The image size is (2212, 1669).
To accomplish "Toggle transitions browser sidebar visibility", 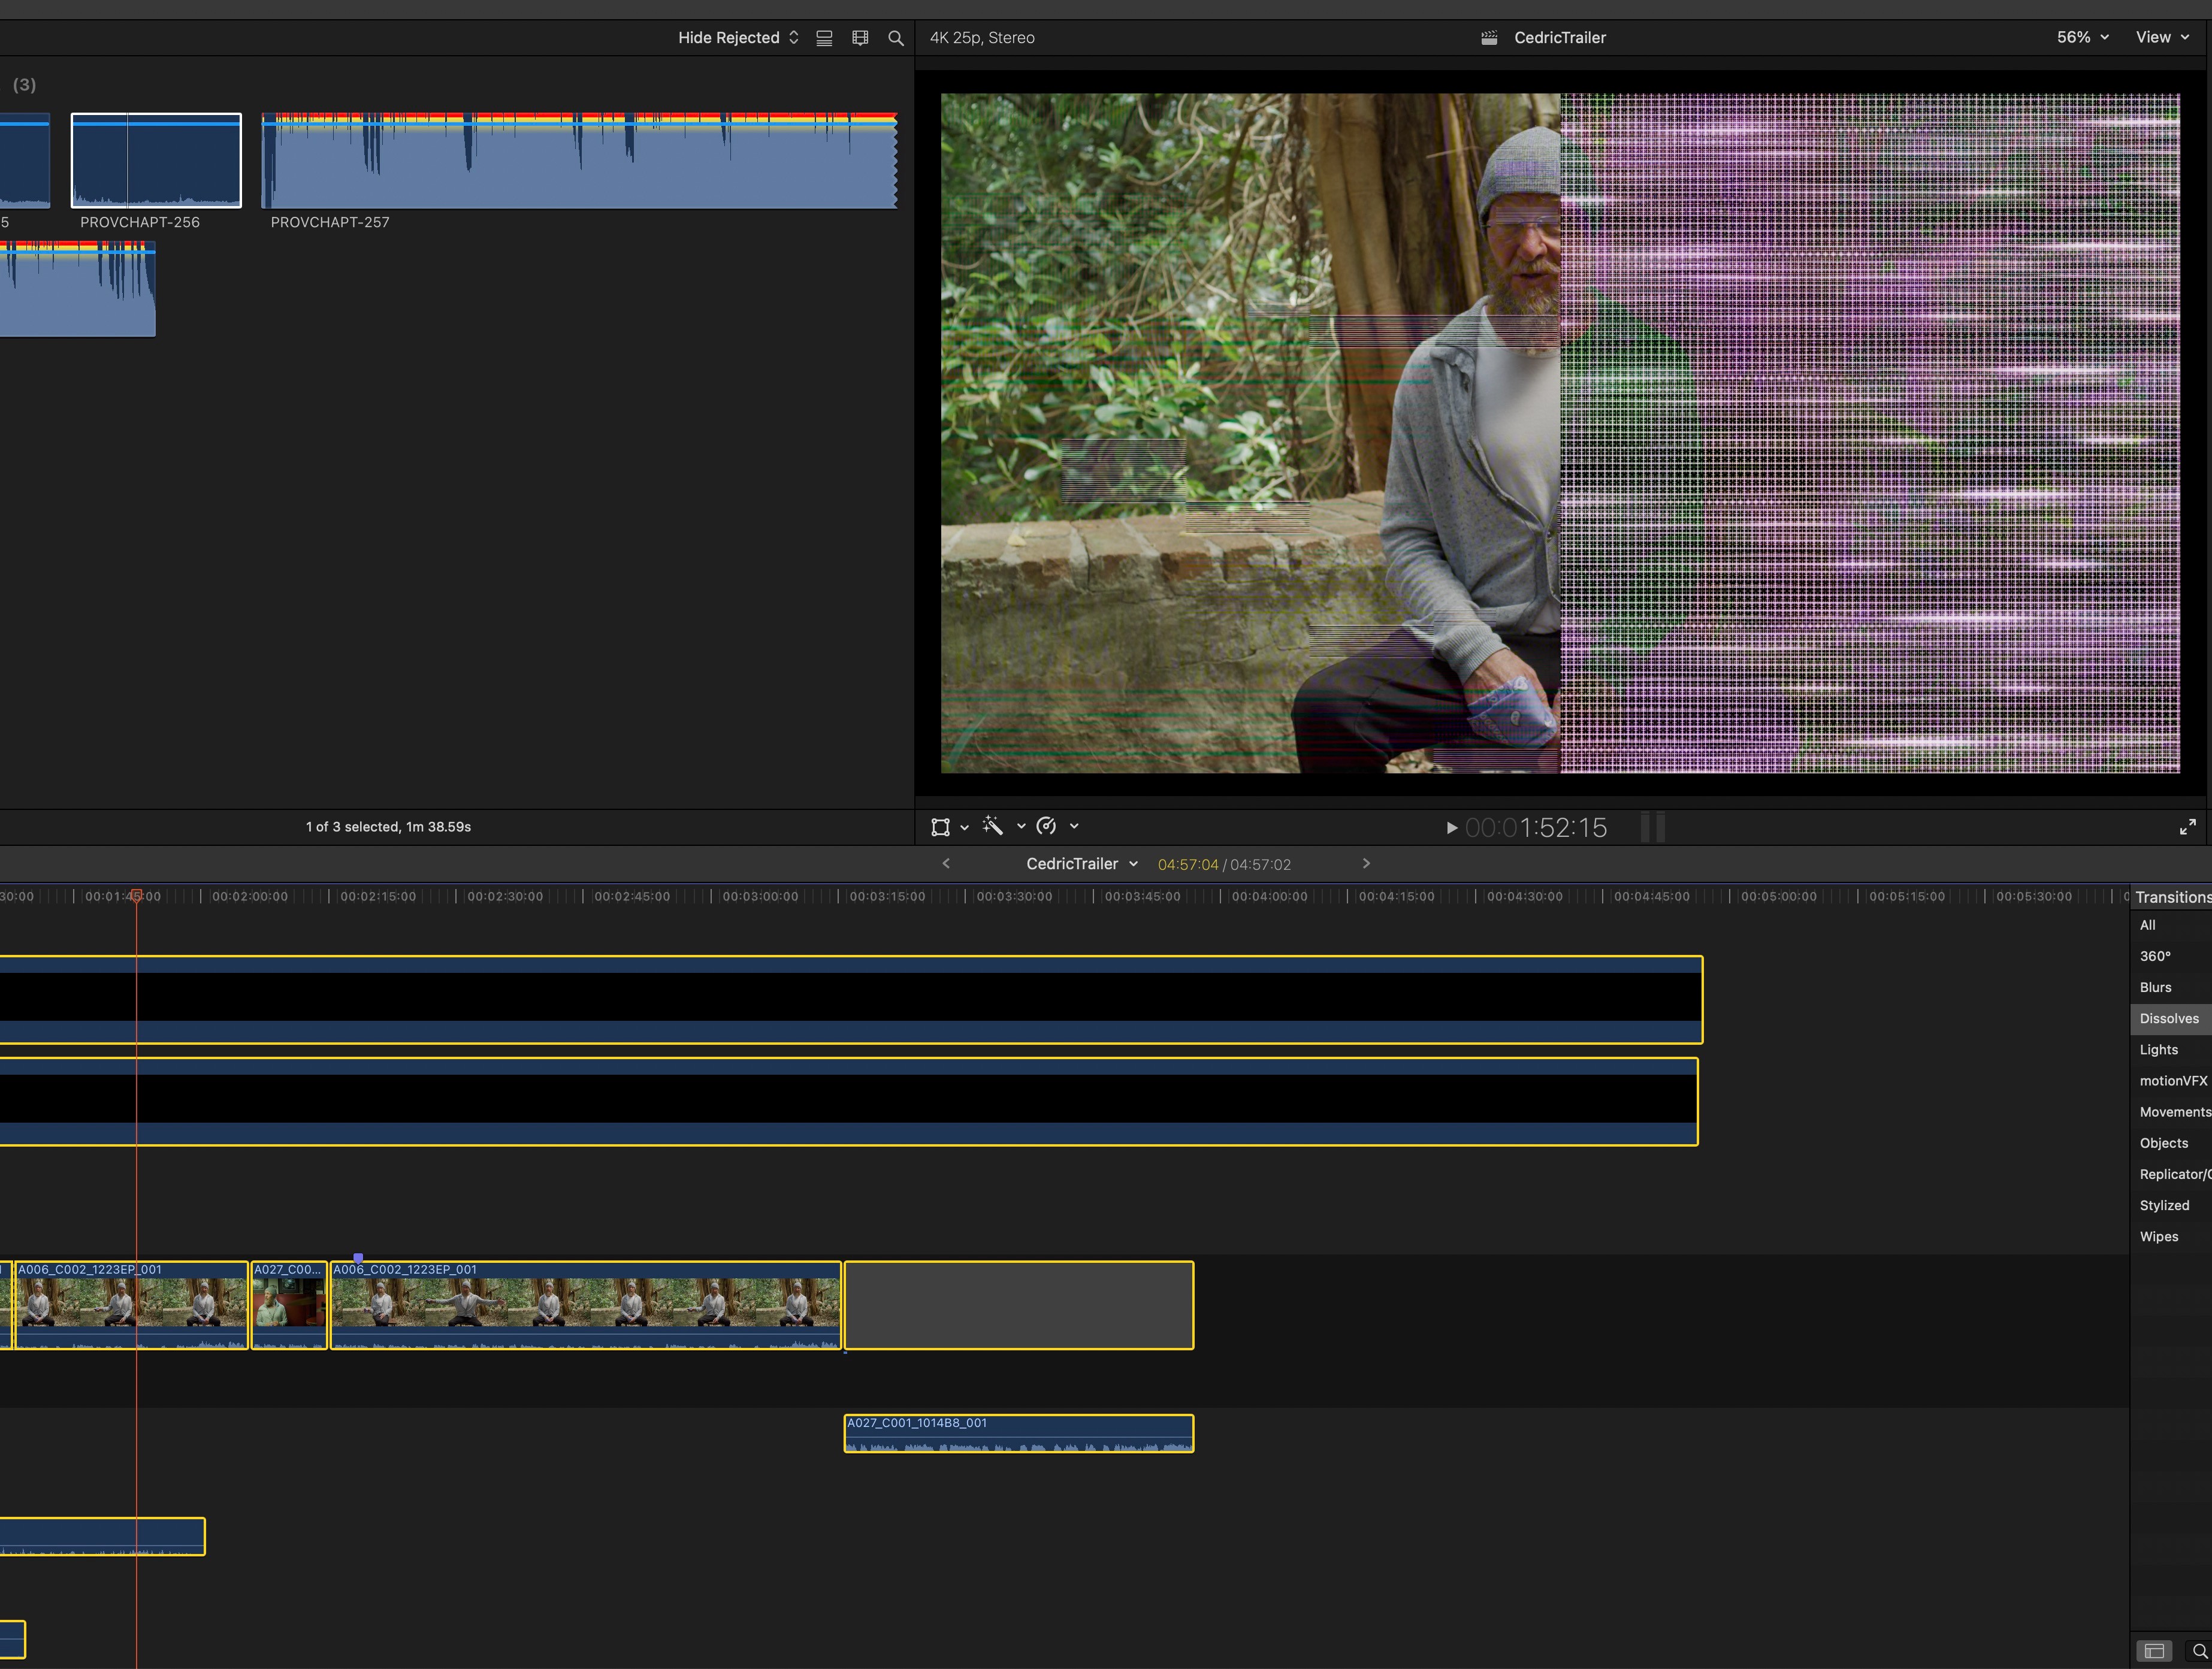I will [2154, 1650].
